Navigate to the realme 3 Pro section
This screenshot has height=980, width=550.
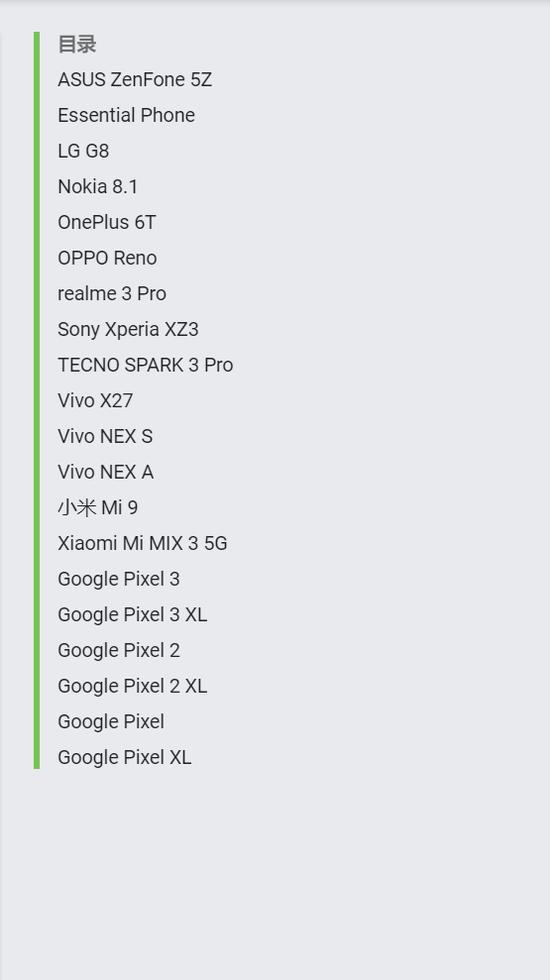point(112,294)
